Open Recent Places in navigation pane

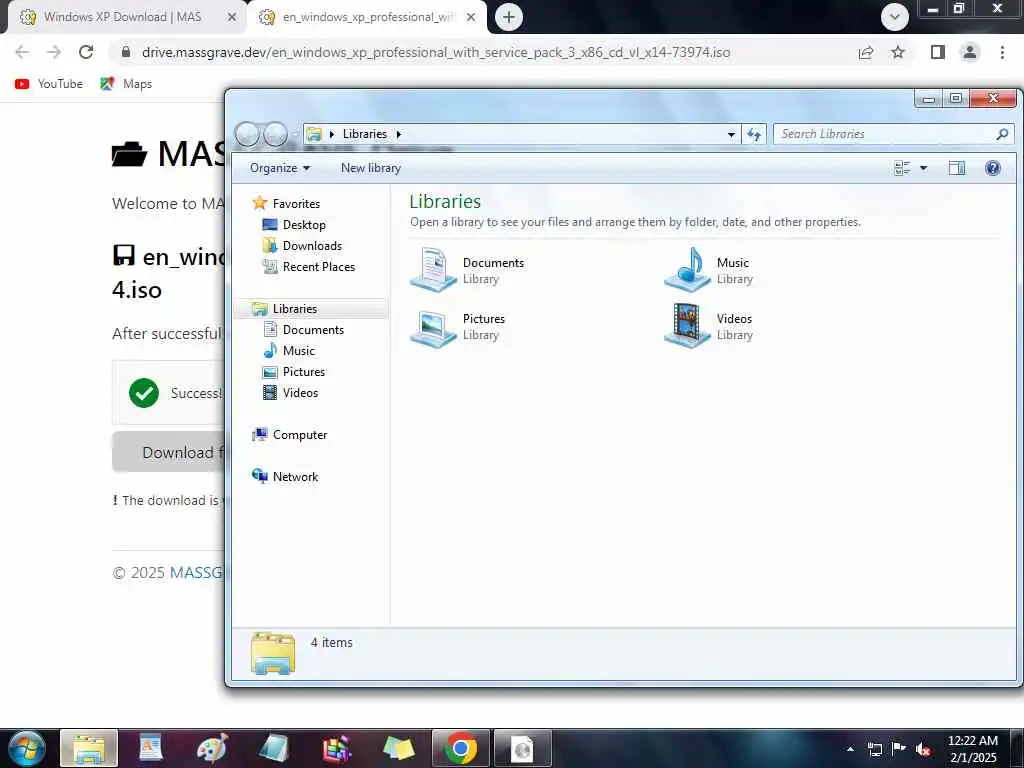318,266
